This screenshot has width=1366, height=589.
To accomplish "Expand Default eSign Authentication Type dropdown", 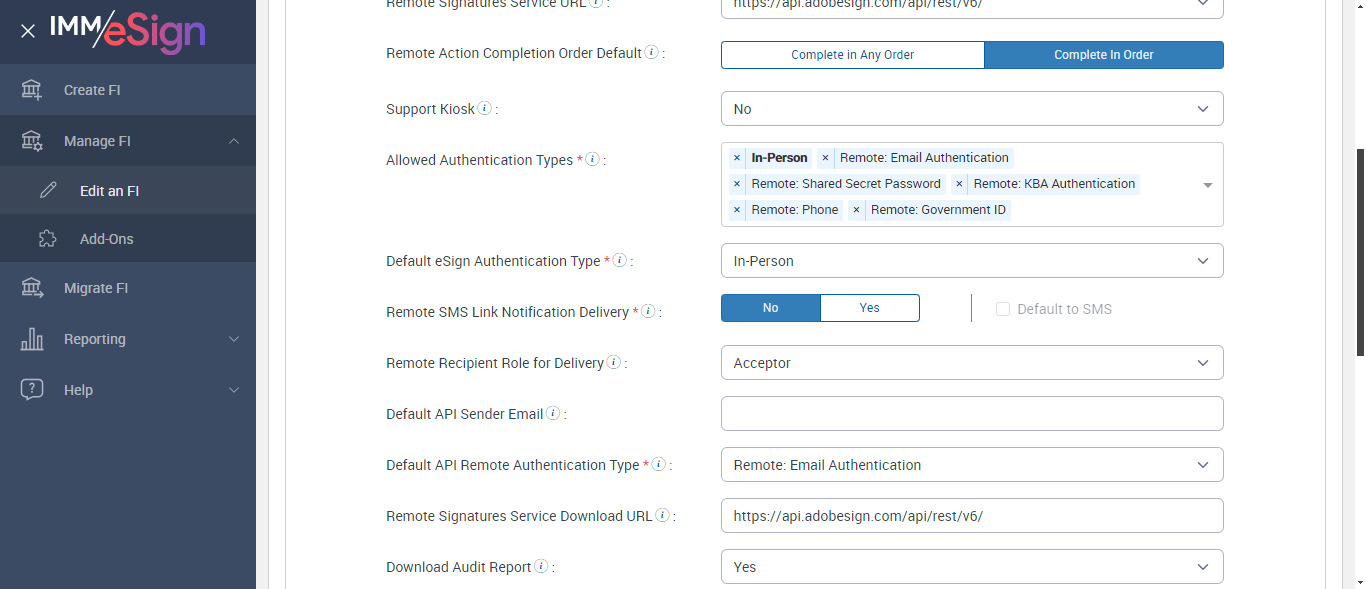I will (971, 261).
